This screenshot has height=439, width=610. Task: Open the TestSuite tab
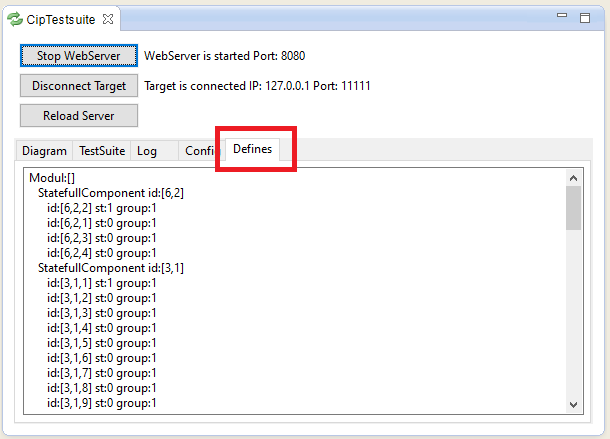click(x=102, y=151)
